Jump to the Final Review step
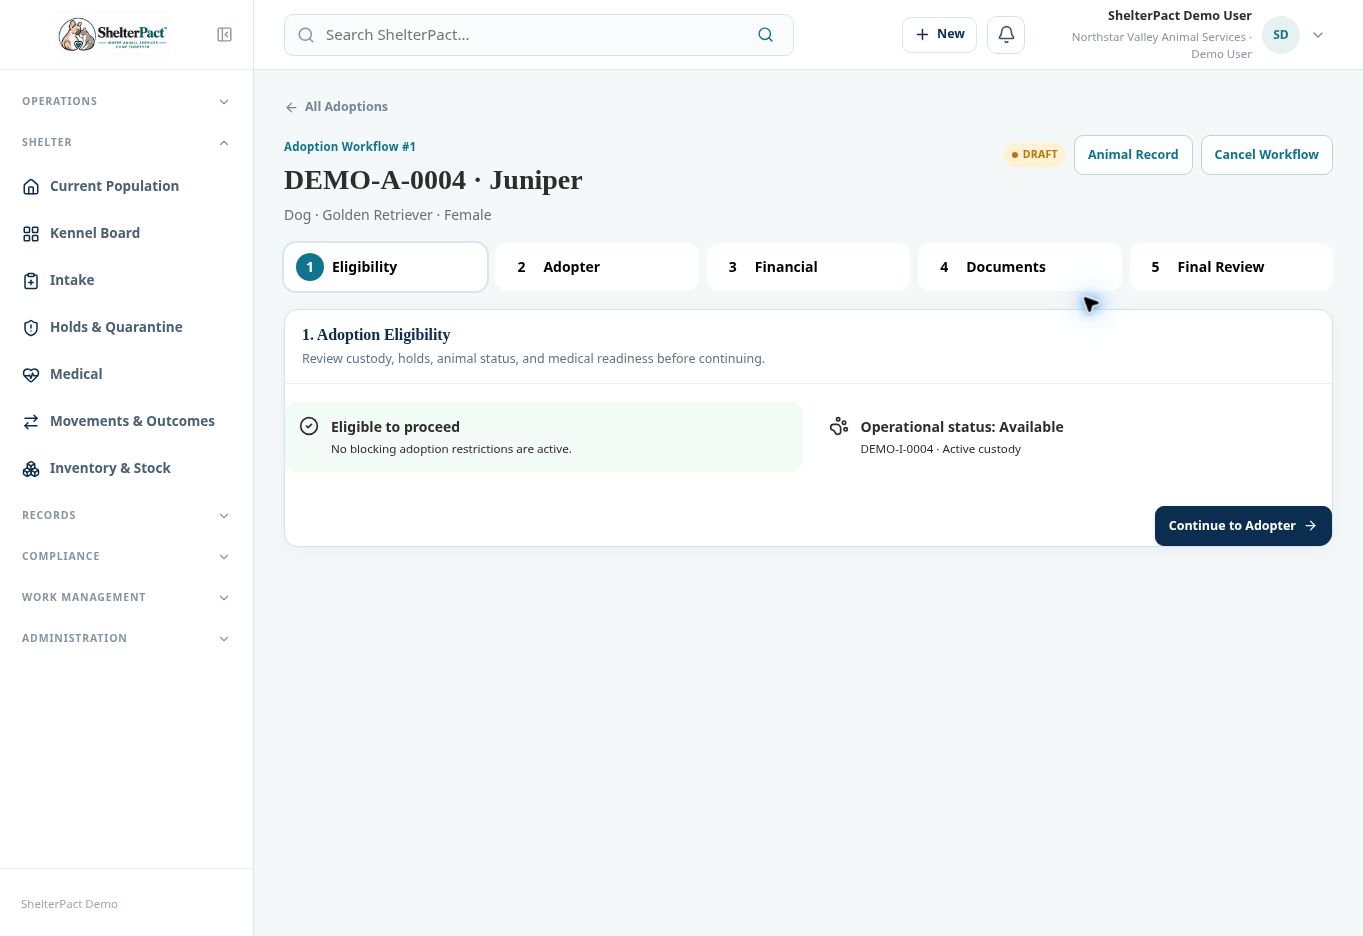The height and width of the screenshot is (936, 1363). coord(1231,267)
